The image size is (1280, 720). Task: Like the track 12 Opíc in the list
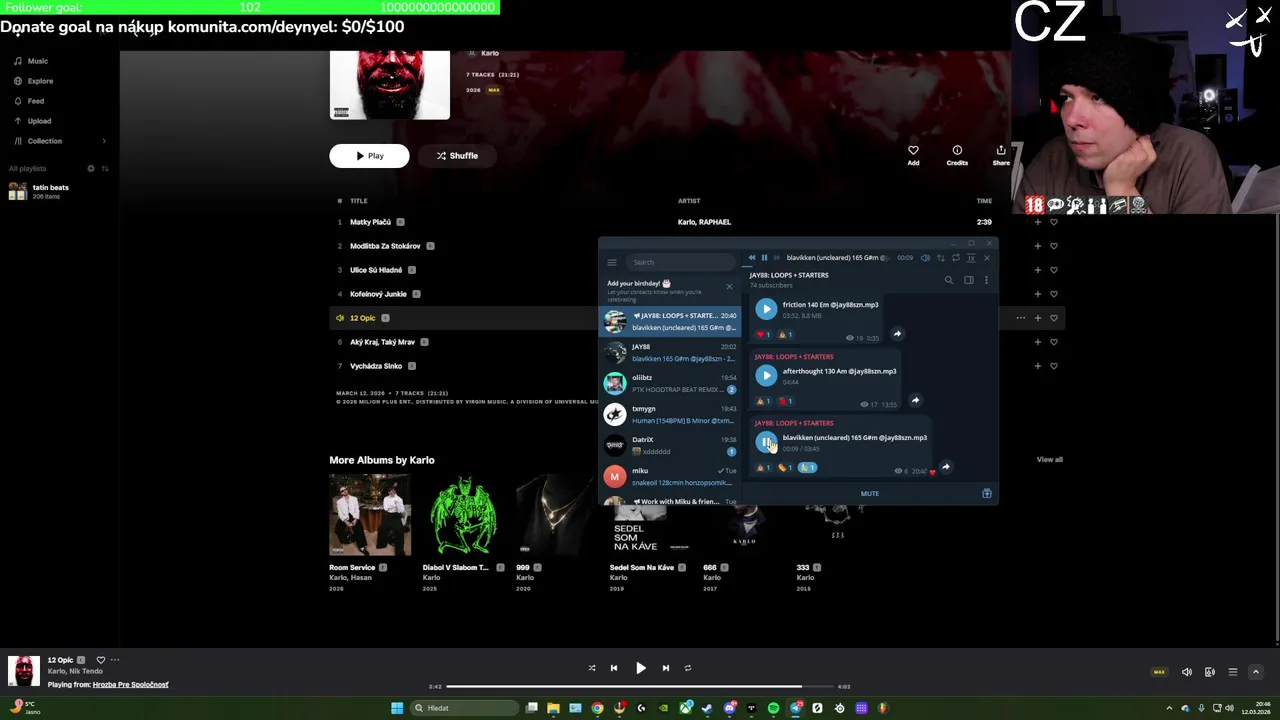(1053, 318)
